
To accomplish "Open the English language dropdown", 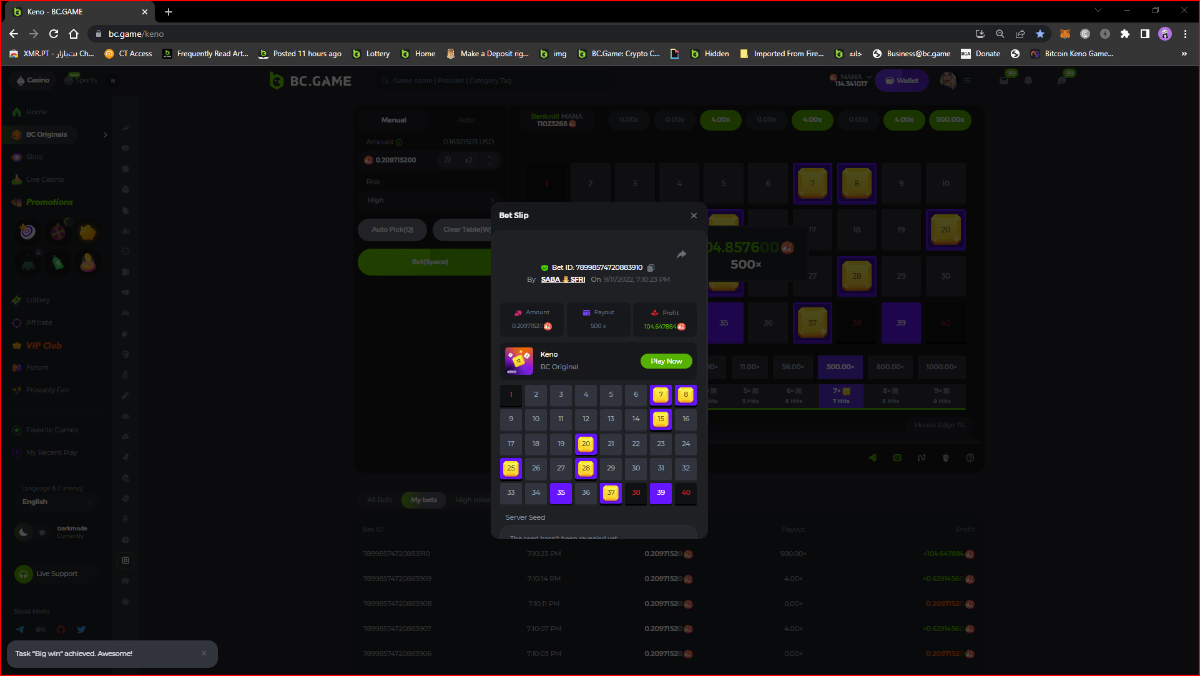I will pyautogui.click(x=57, y=501).
